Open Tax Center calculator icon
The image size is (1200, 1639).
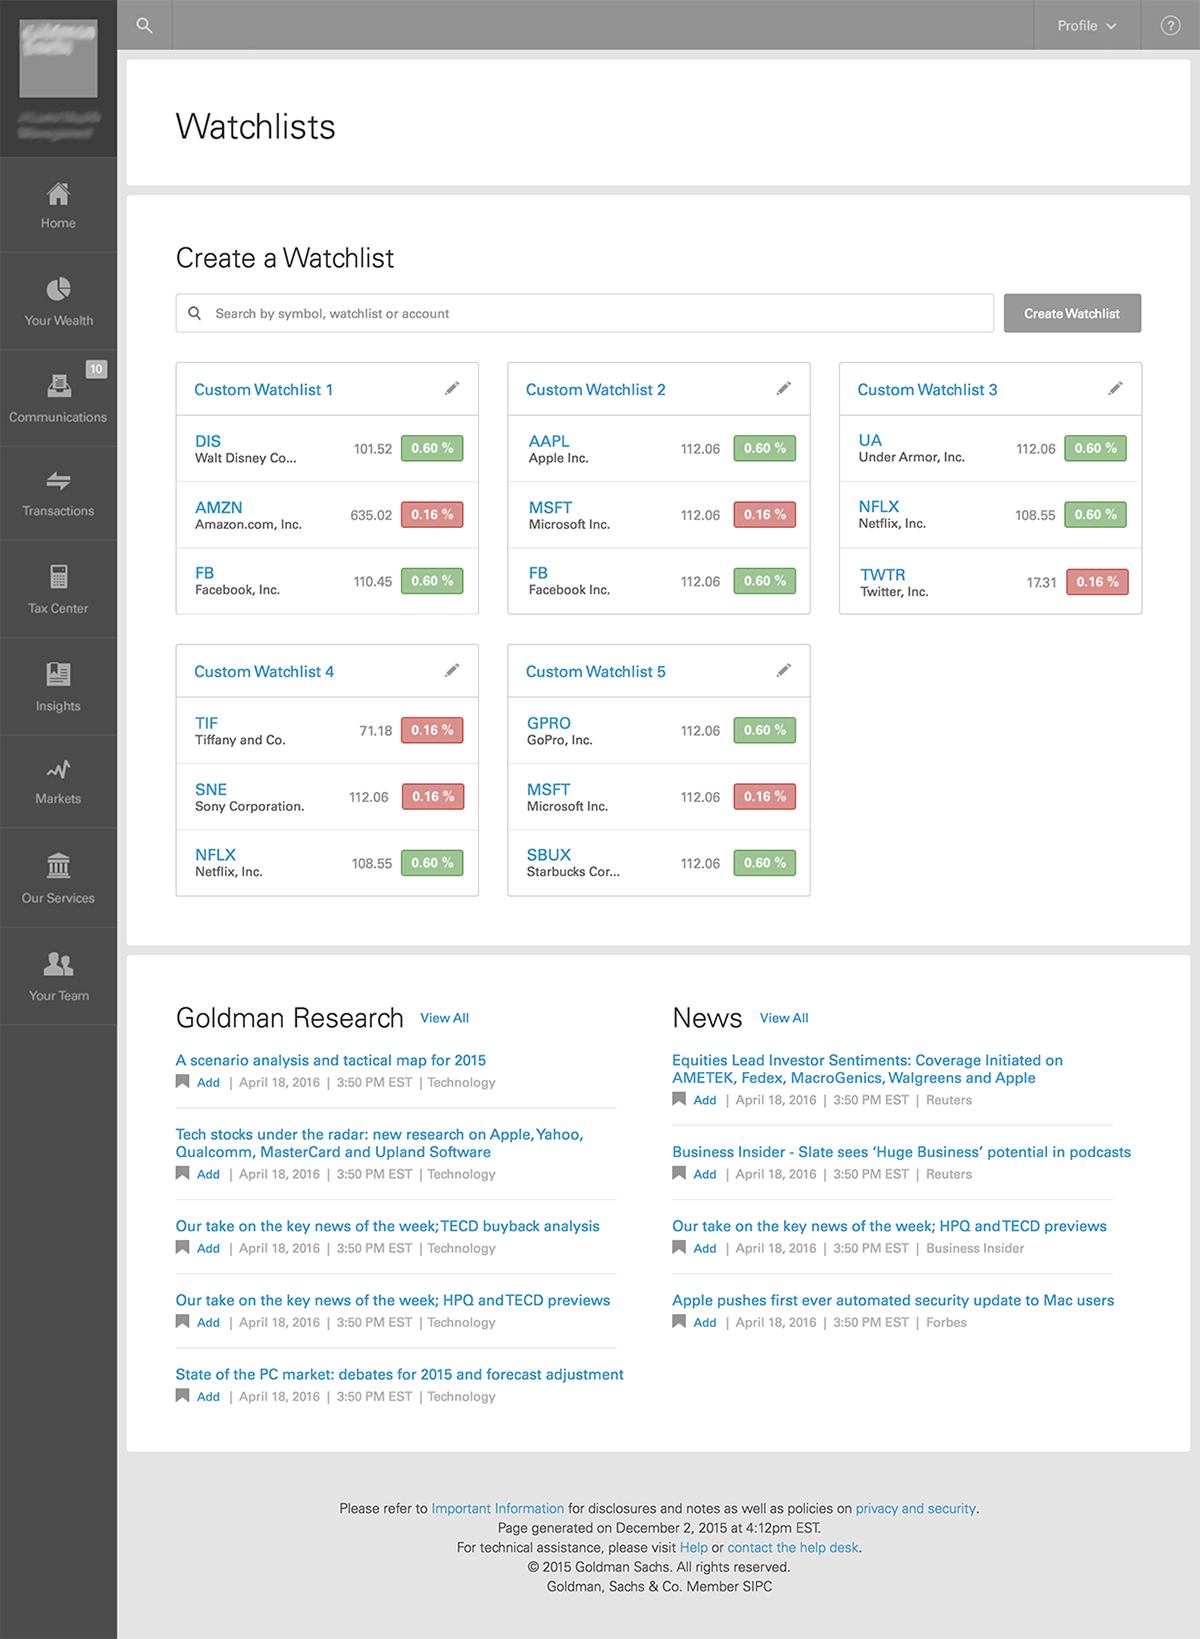tap(58, 577)
